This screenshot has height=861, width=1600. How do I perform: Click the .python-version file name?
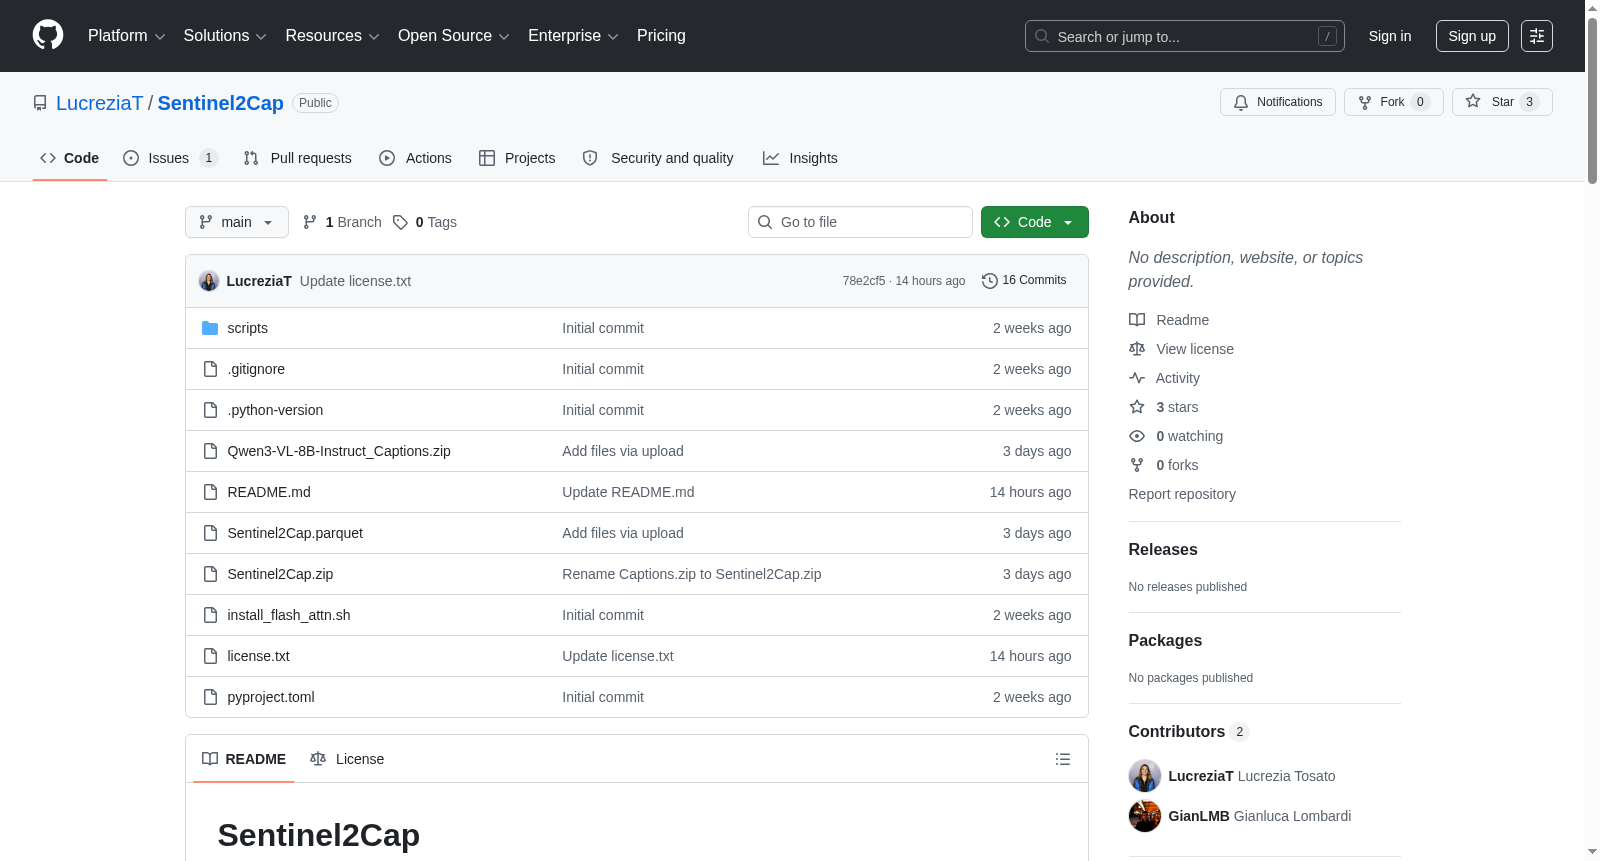pos(275,410)
